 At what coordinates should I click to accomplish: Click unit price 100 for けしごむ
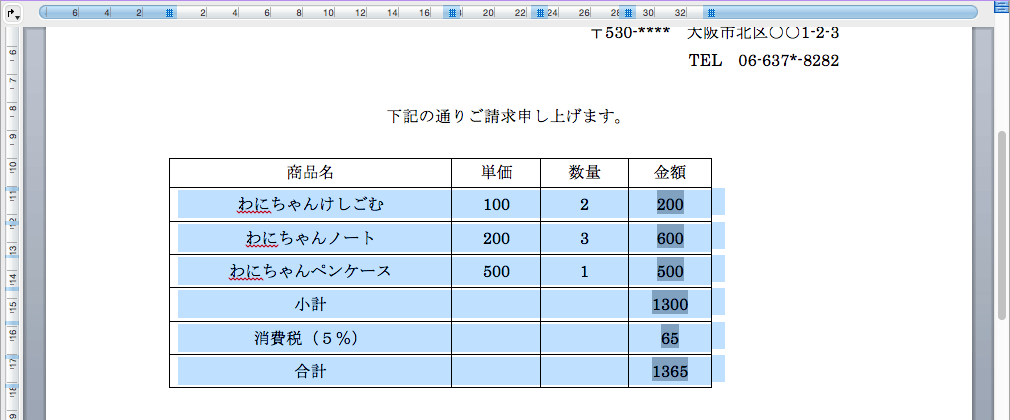coord(496,205)
